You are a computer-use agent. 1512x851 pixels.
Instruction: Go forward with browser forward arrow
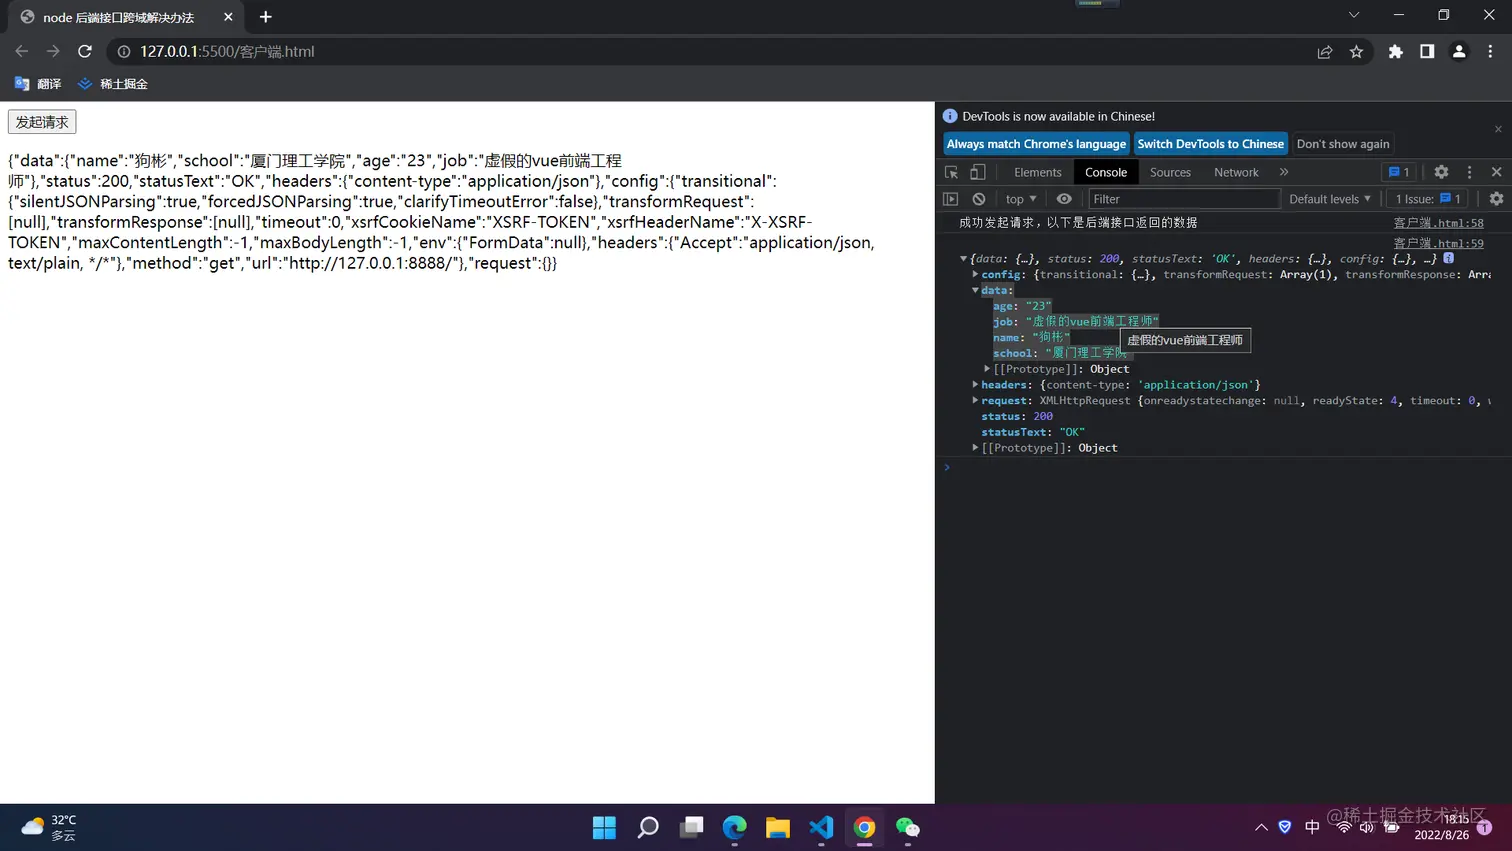pyautogui.click(x=53, y=51)
